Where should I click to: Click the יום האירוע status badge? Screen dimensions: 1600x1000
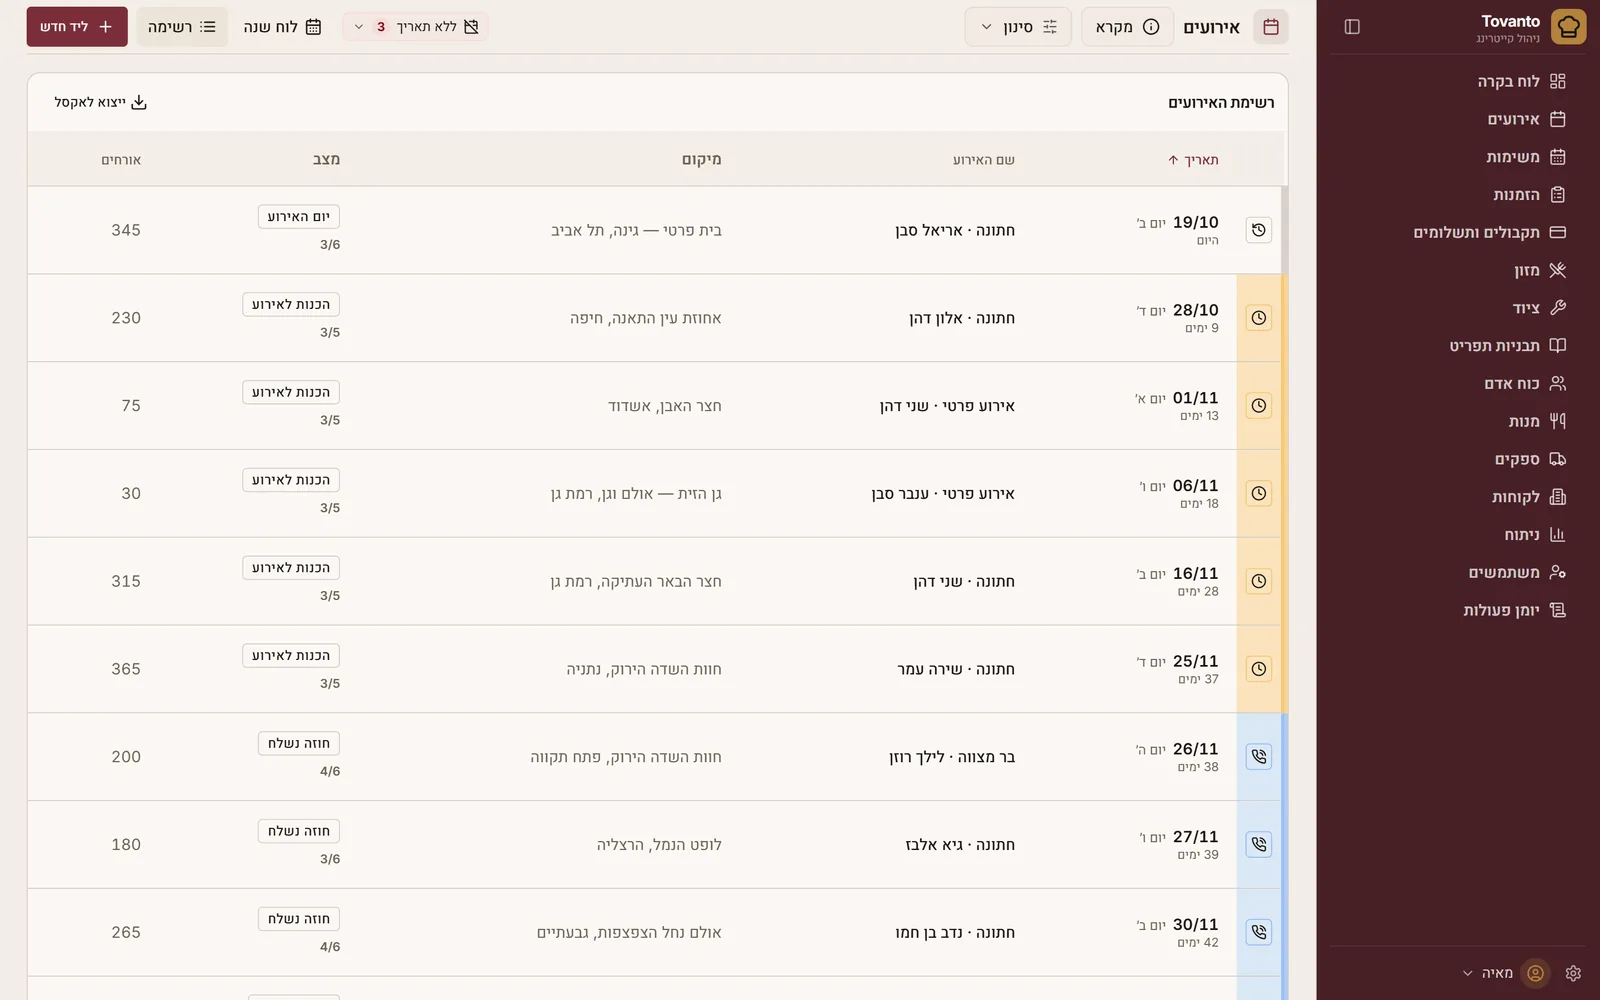(x=298, y=217)
